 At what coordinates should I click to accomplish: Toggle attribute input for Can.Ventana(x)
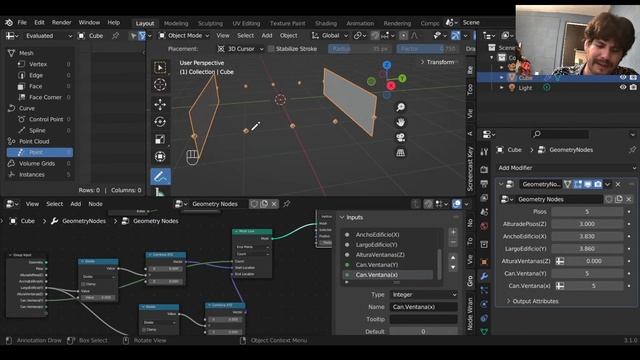pyautogui.click(x=560, y=286)
